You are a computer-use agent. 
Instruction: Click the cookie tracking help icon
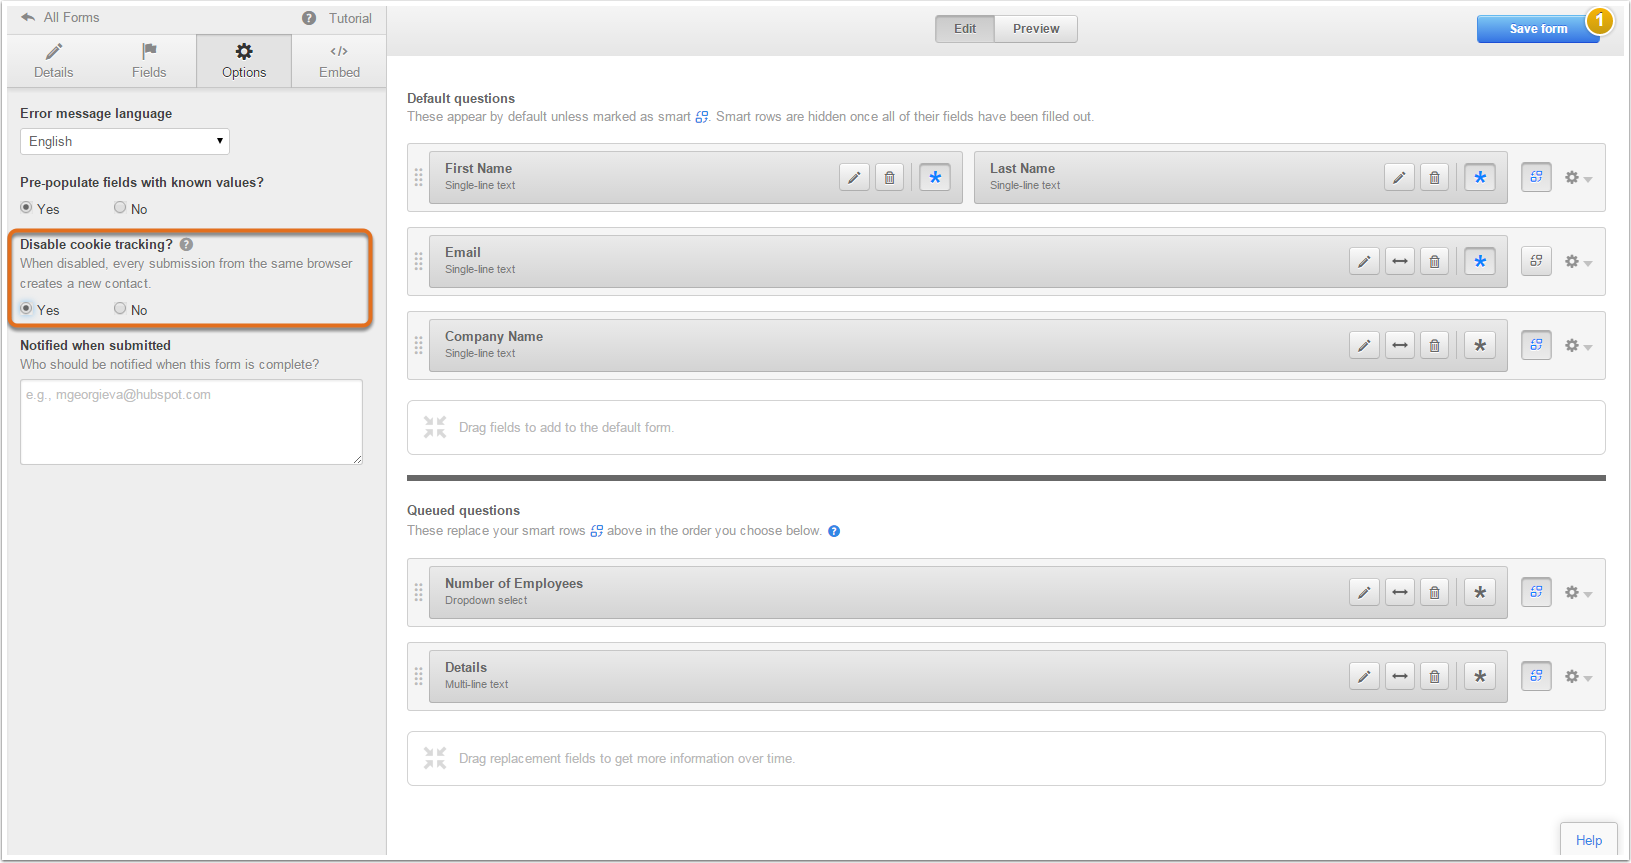186,244
